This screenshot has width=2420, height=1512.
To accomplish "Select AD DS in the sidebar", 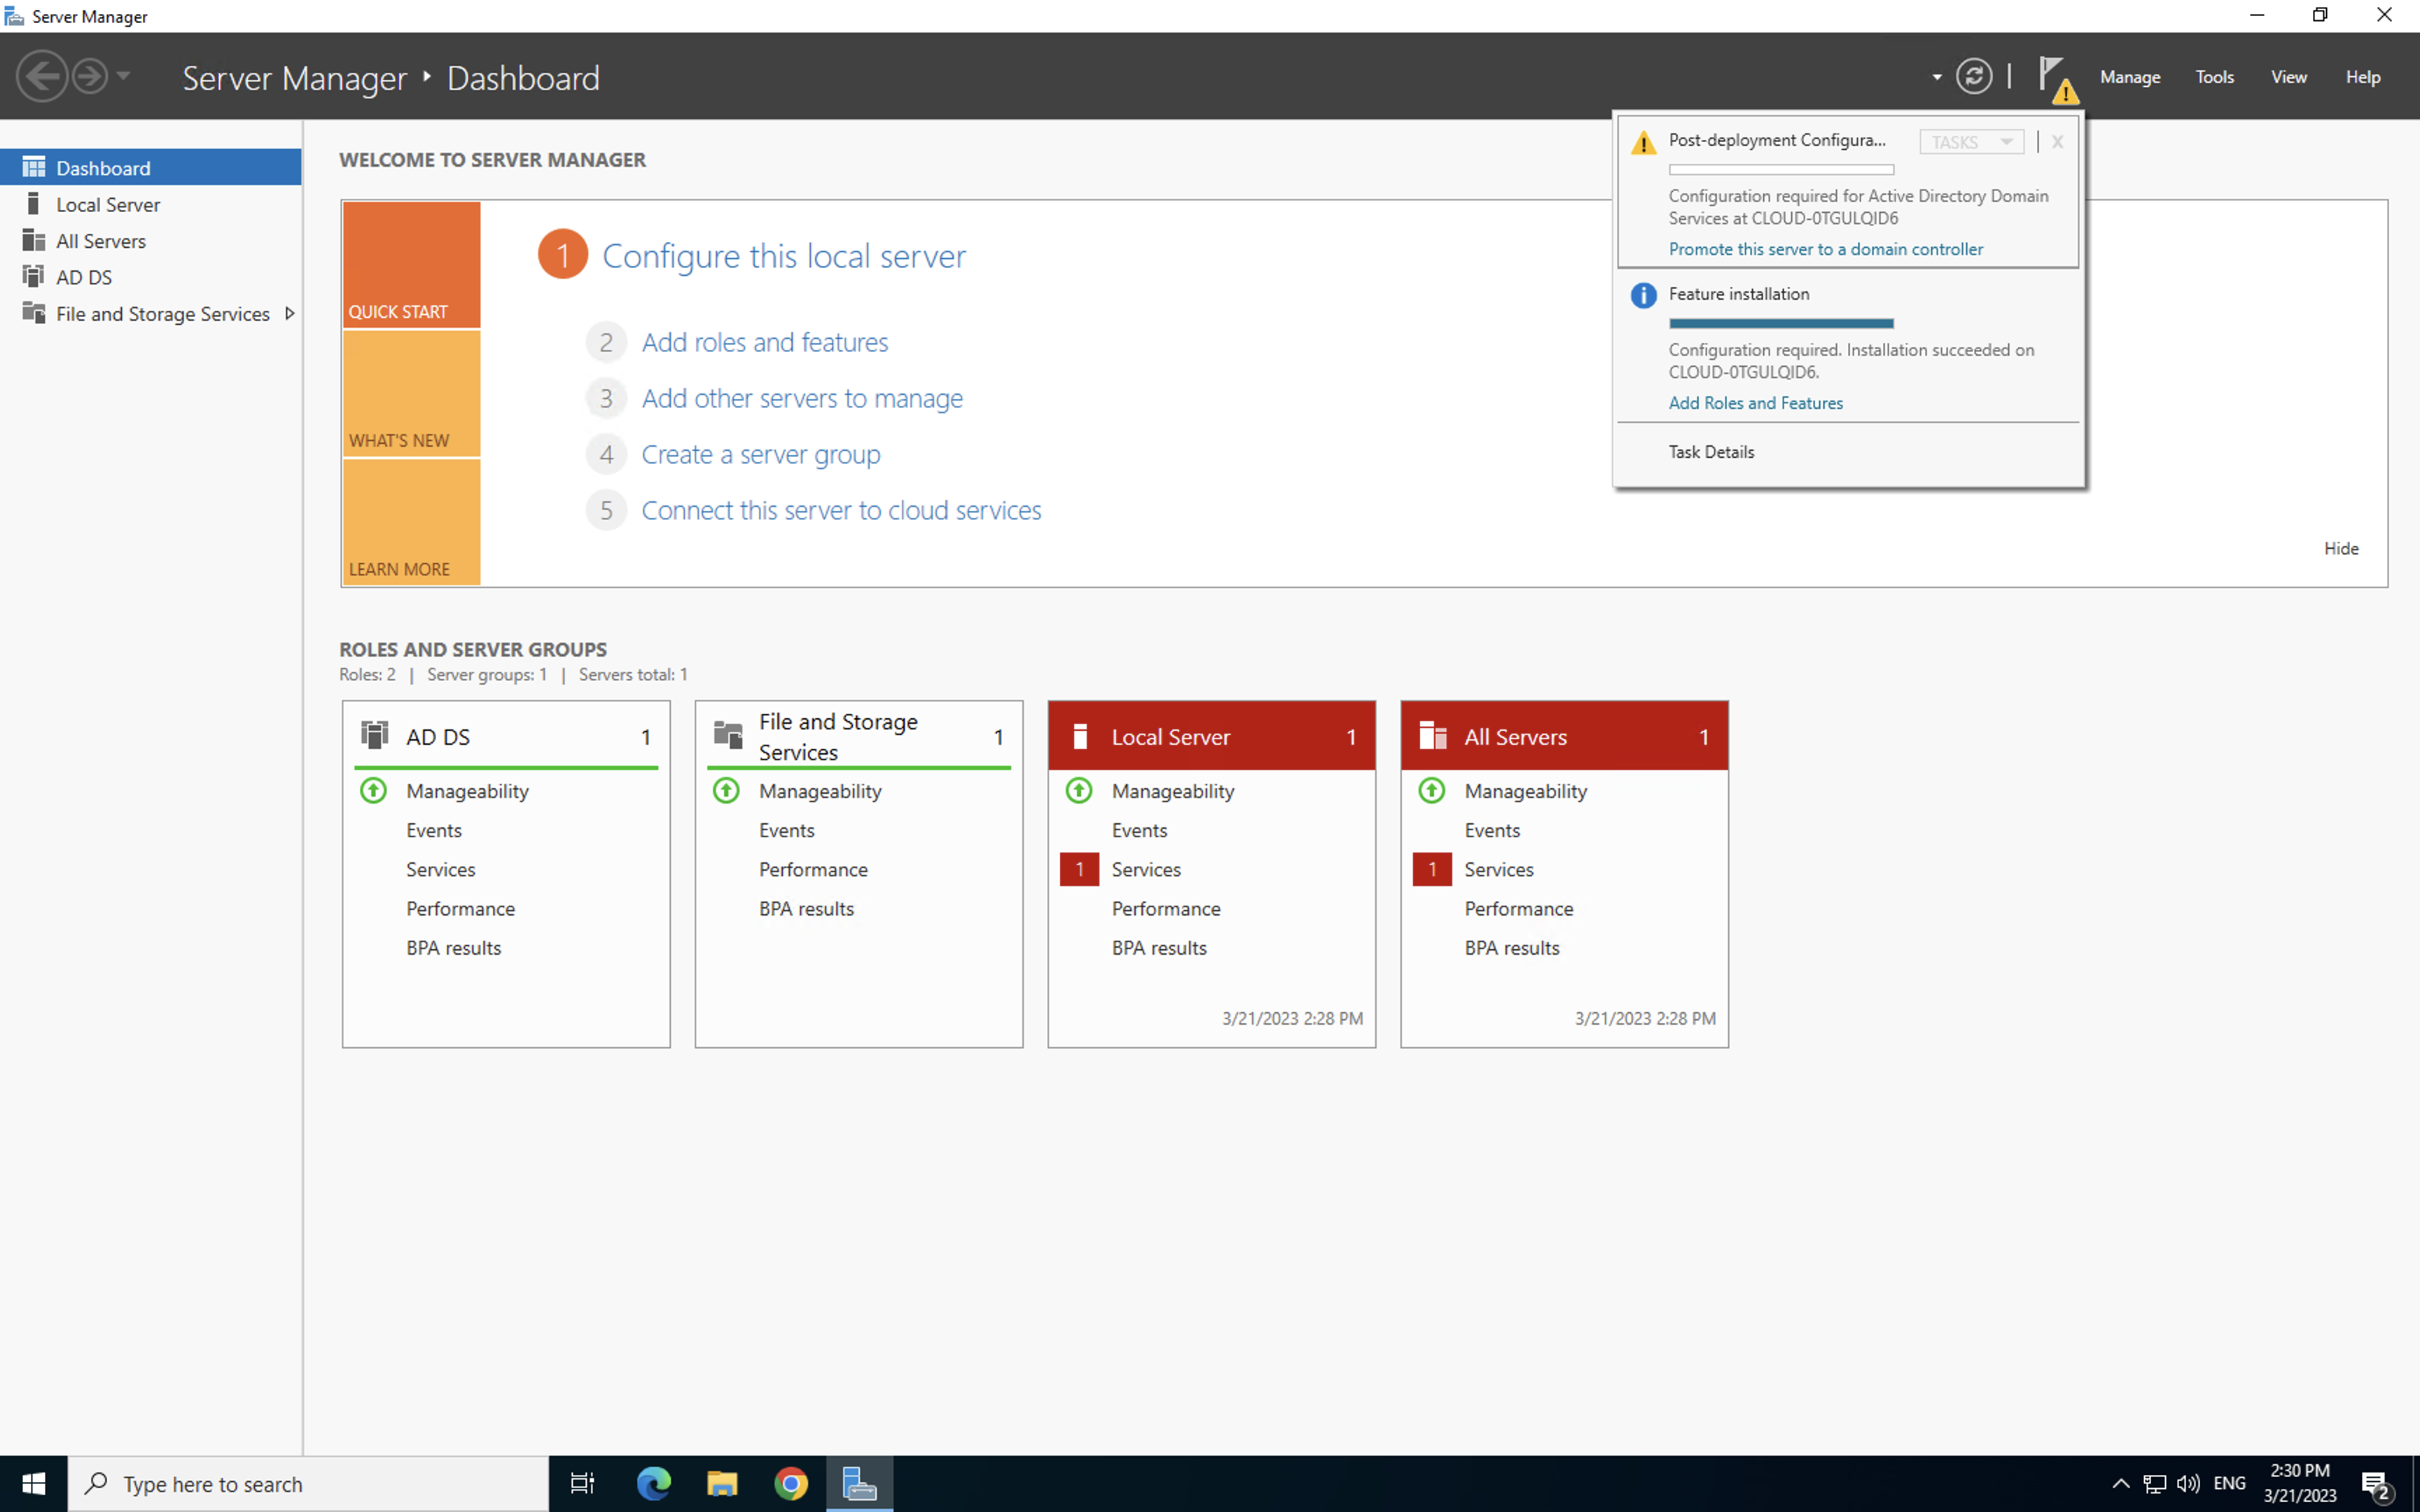I will tap(151, 277).
